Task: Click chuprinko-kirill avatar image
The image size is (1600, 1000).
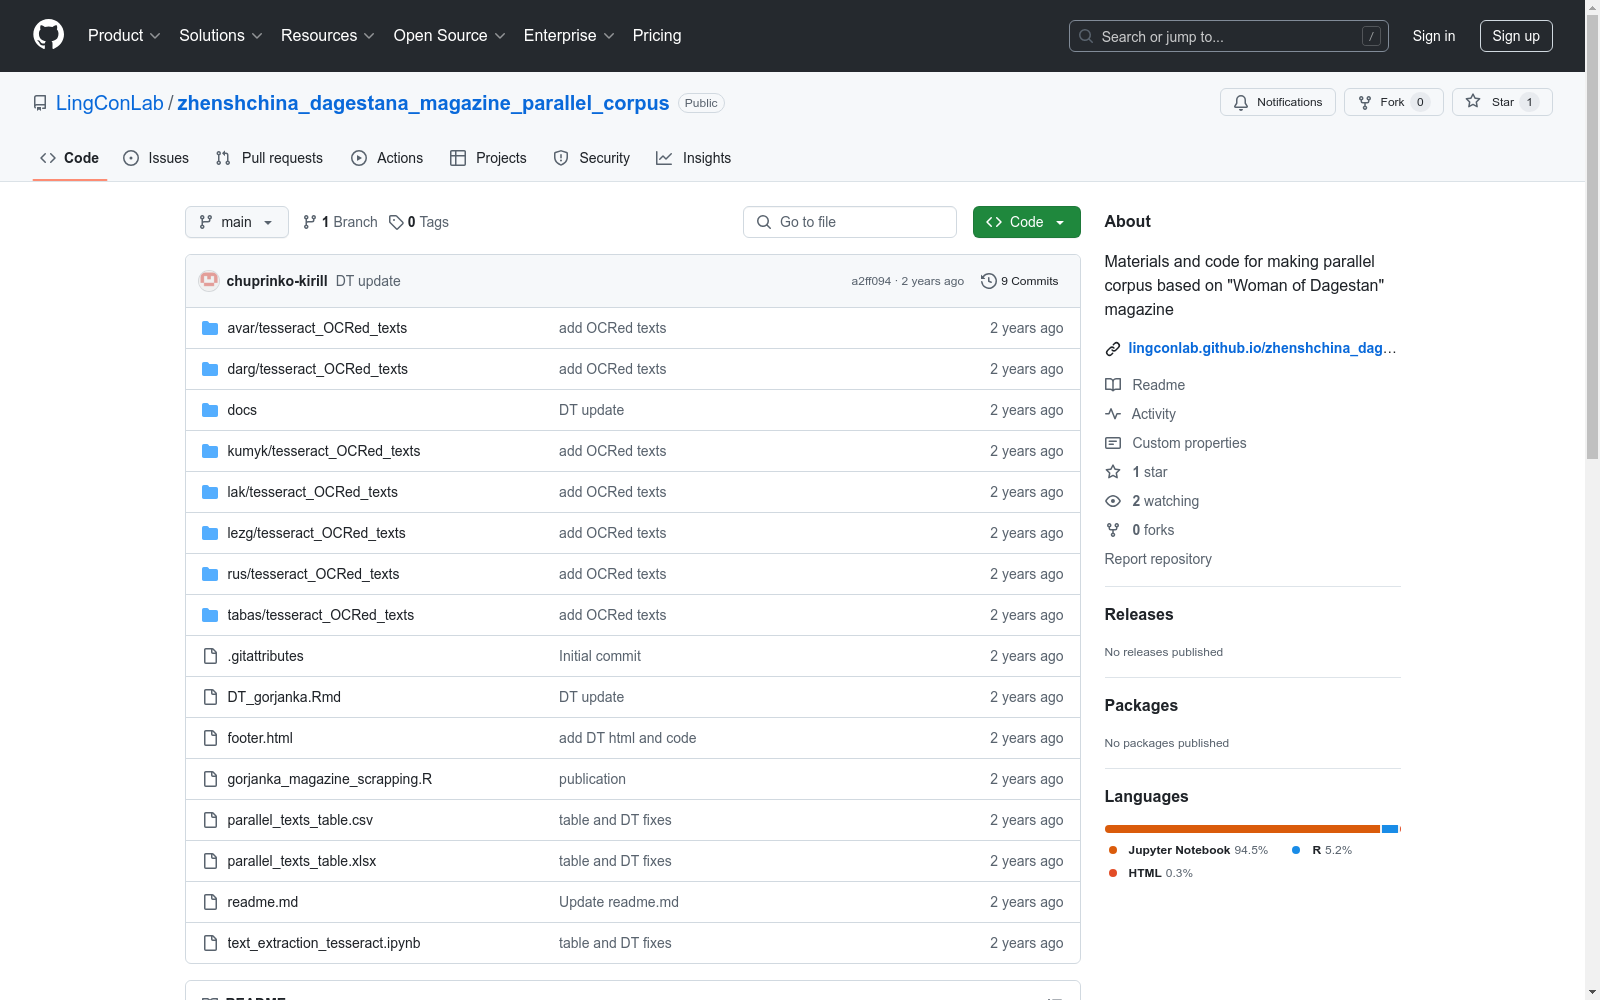Action: [x=209, y=281]
